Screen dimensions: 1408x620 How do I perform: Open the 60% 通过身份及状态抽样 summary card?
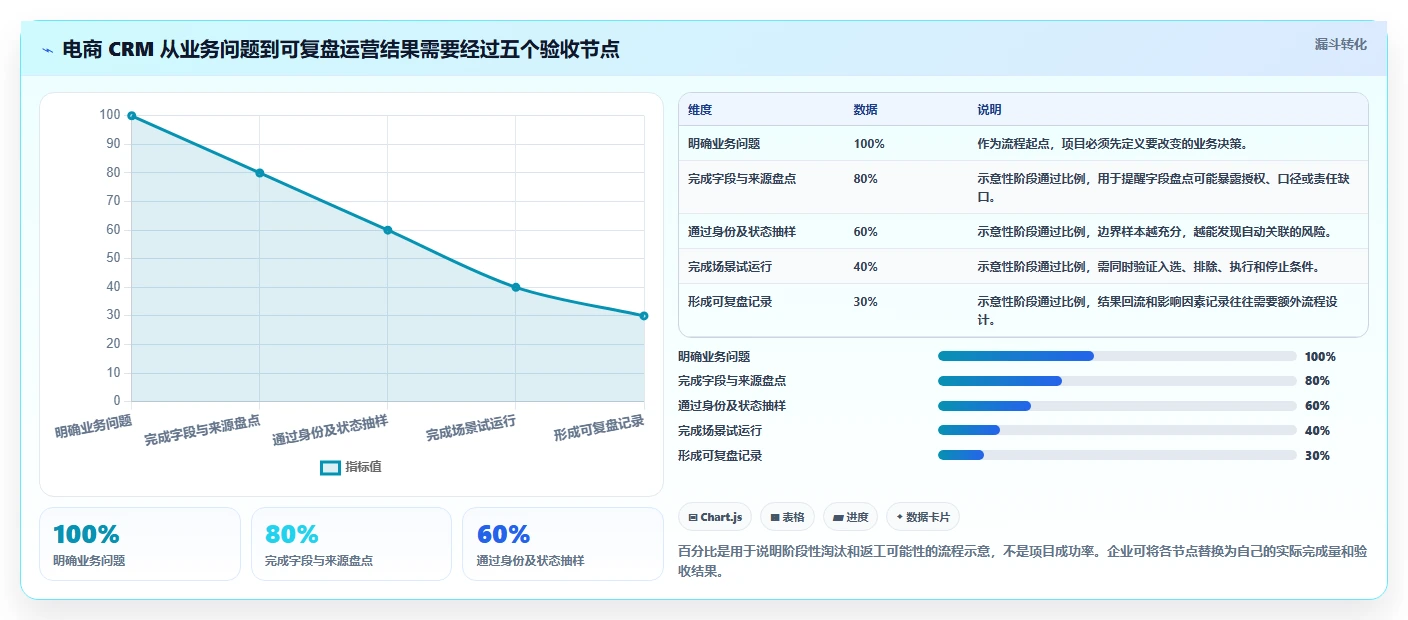(563, 544)
